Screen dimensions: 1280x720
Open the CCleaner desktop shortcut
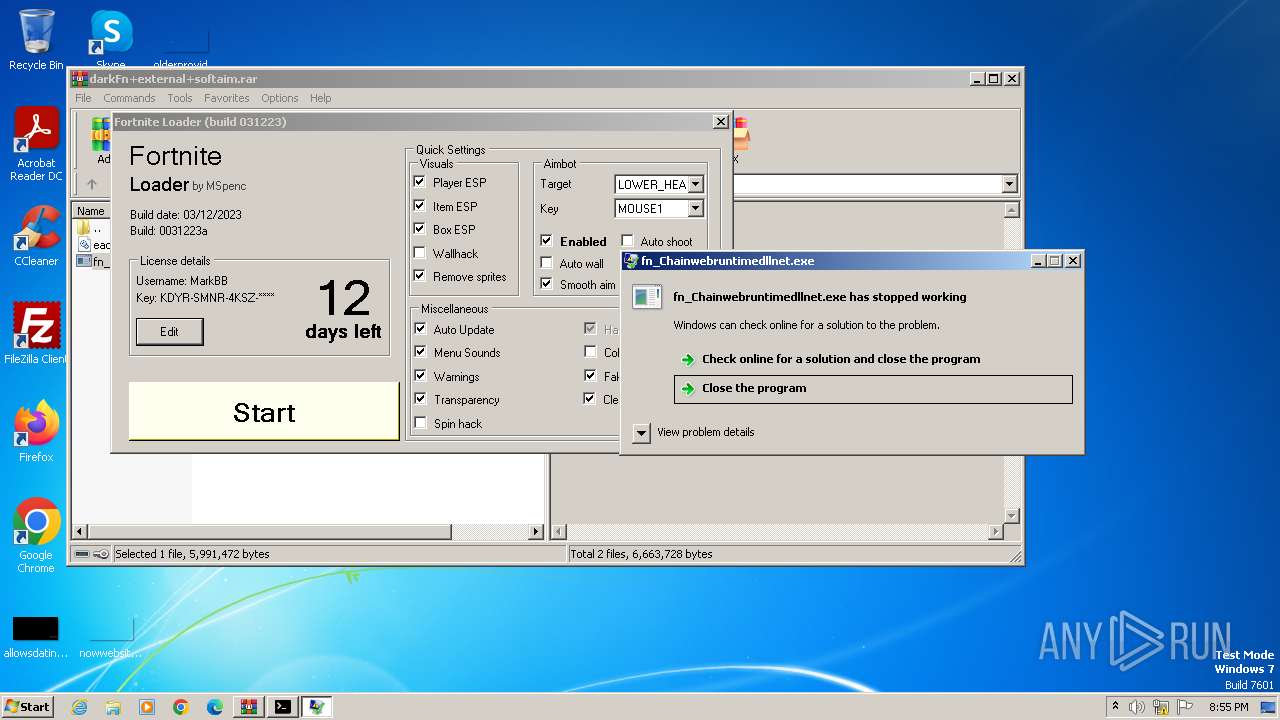[36, 236]
